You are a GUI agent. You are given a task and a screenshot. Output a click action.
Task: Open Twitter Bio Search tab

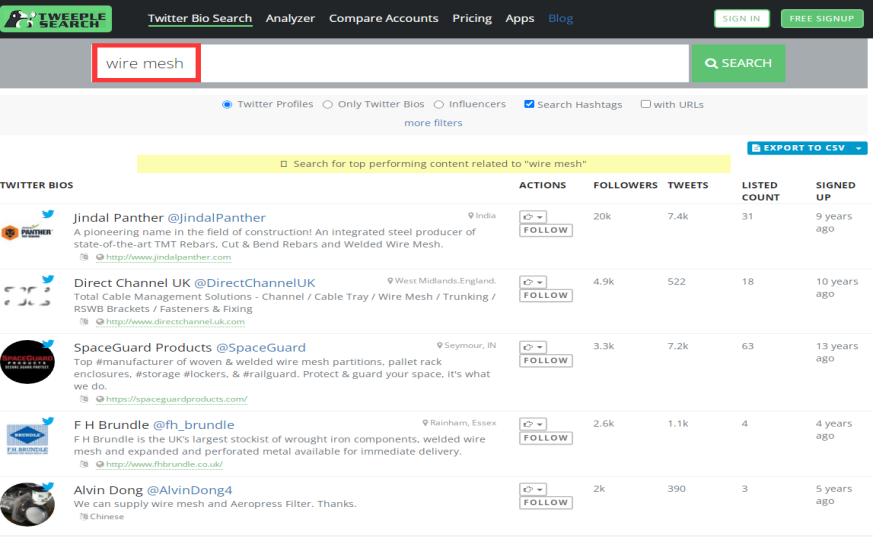[200, 18]
